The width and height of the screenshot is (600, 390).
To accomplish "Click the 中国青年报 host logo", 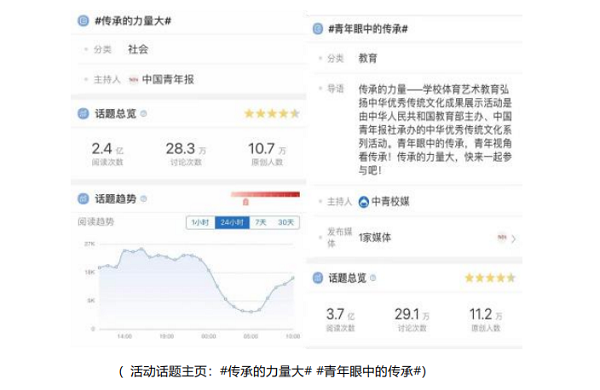I will [133, 80].
